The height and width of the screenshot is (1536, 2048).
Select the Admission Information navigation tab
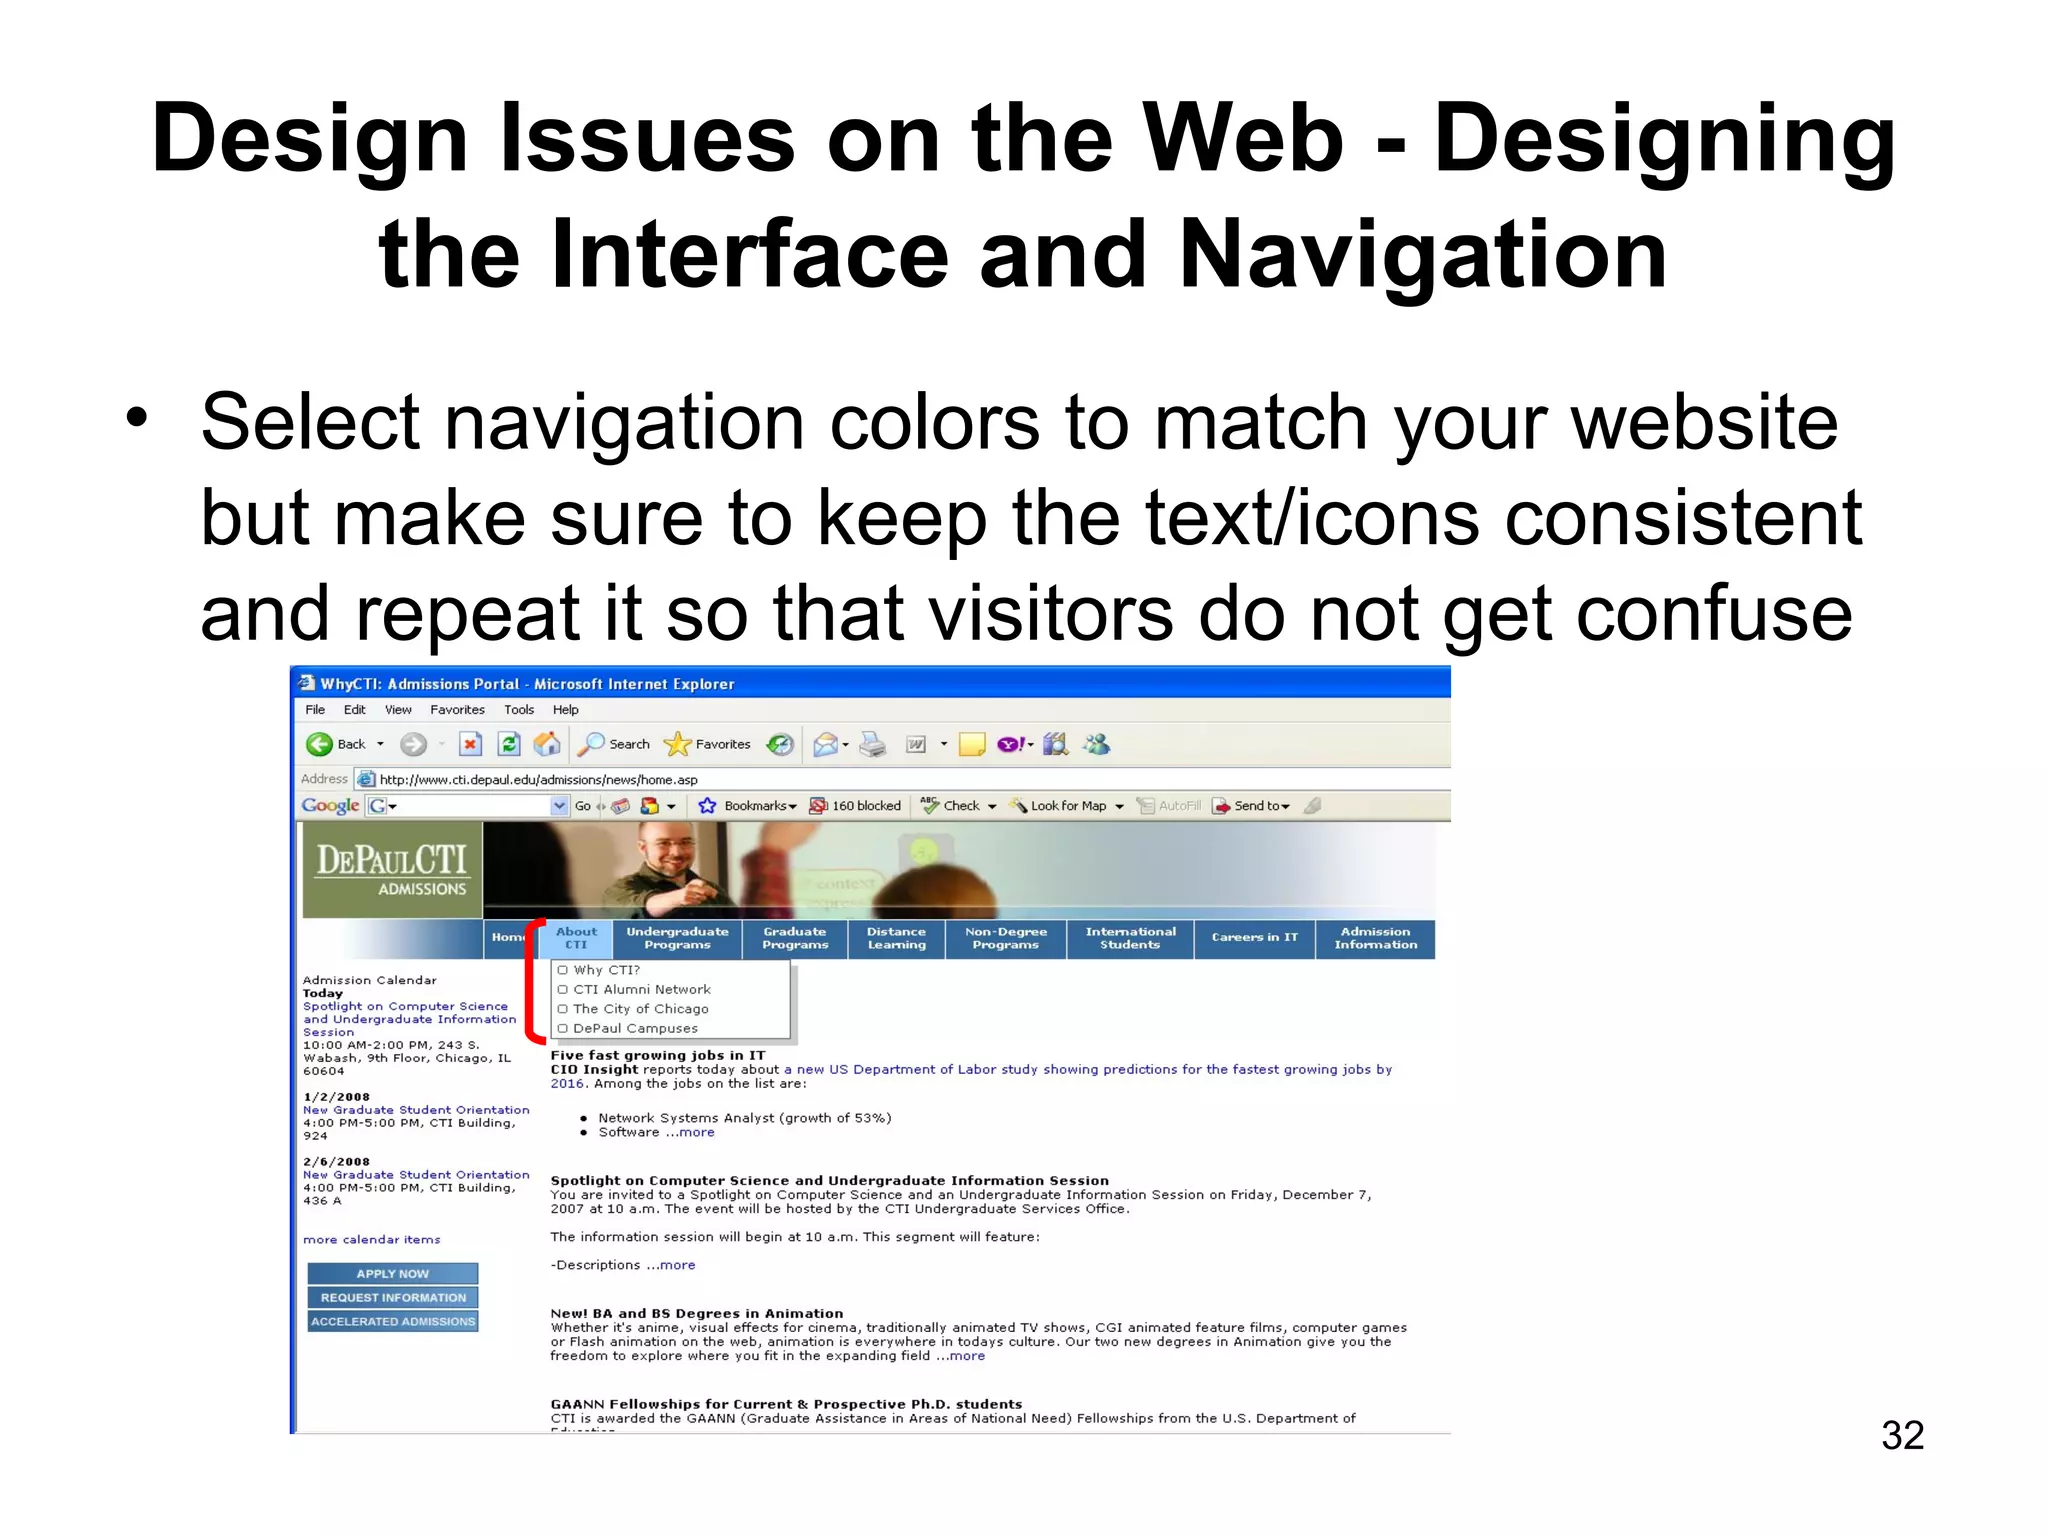(x=1375, y=938)
